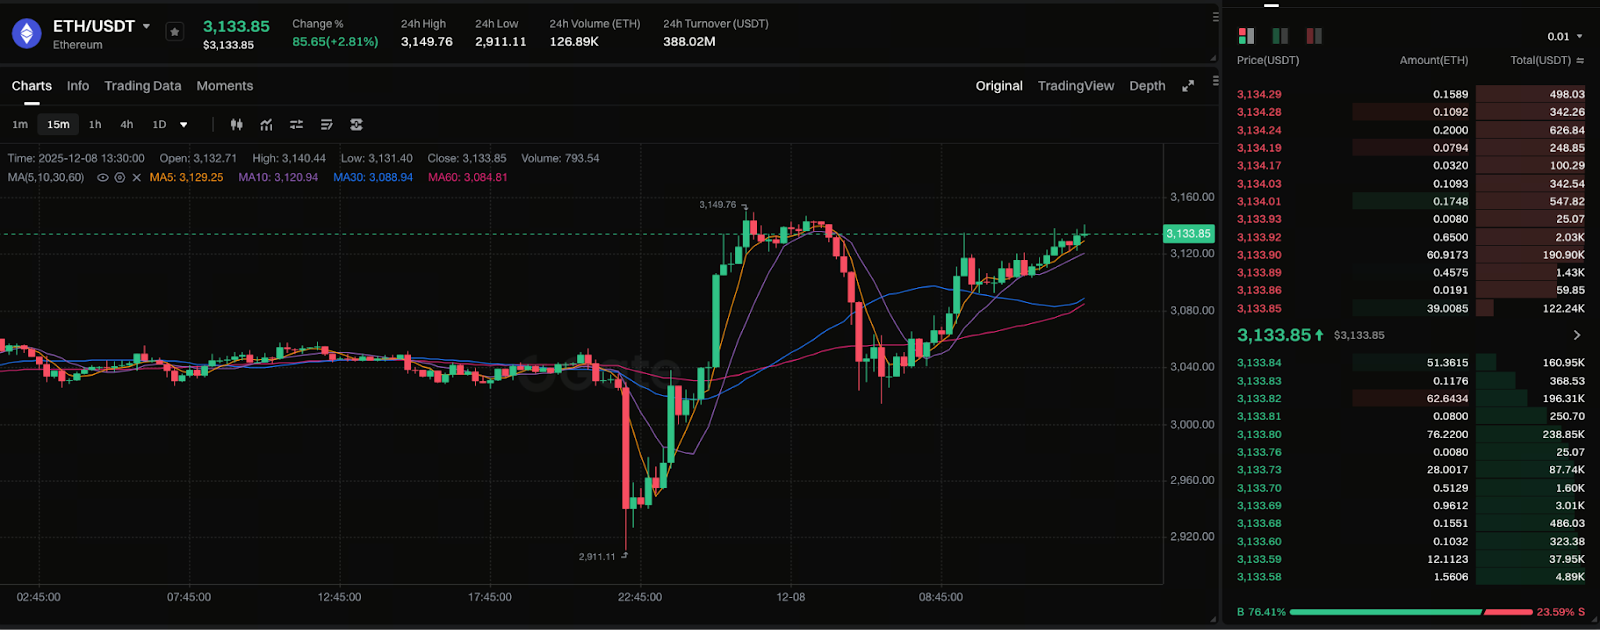
Task: Open the 0.01 price precision dropdown
Action: 1565,37
